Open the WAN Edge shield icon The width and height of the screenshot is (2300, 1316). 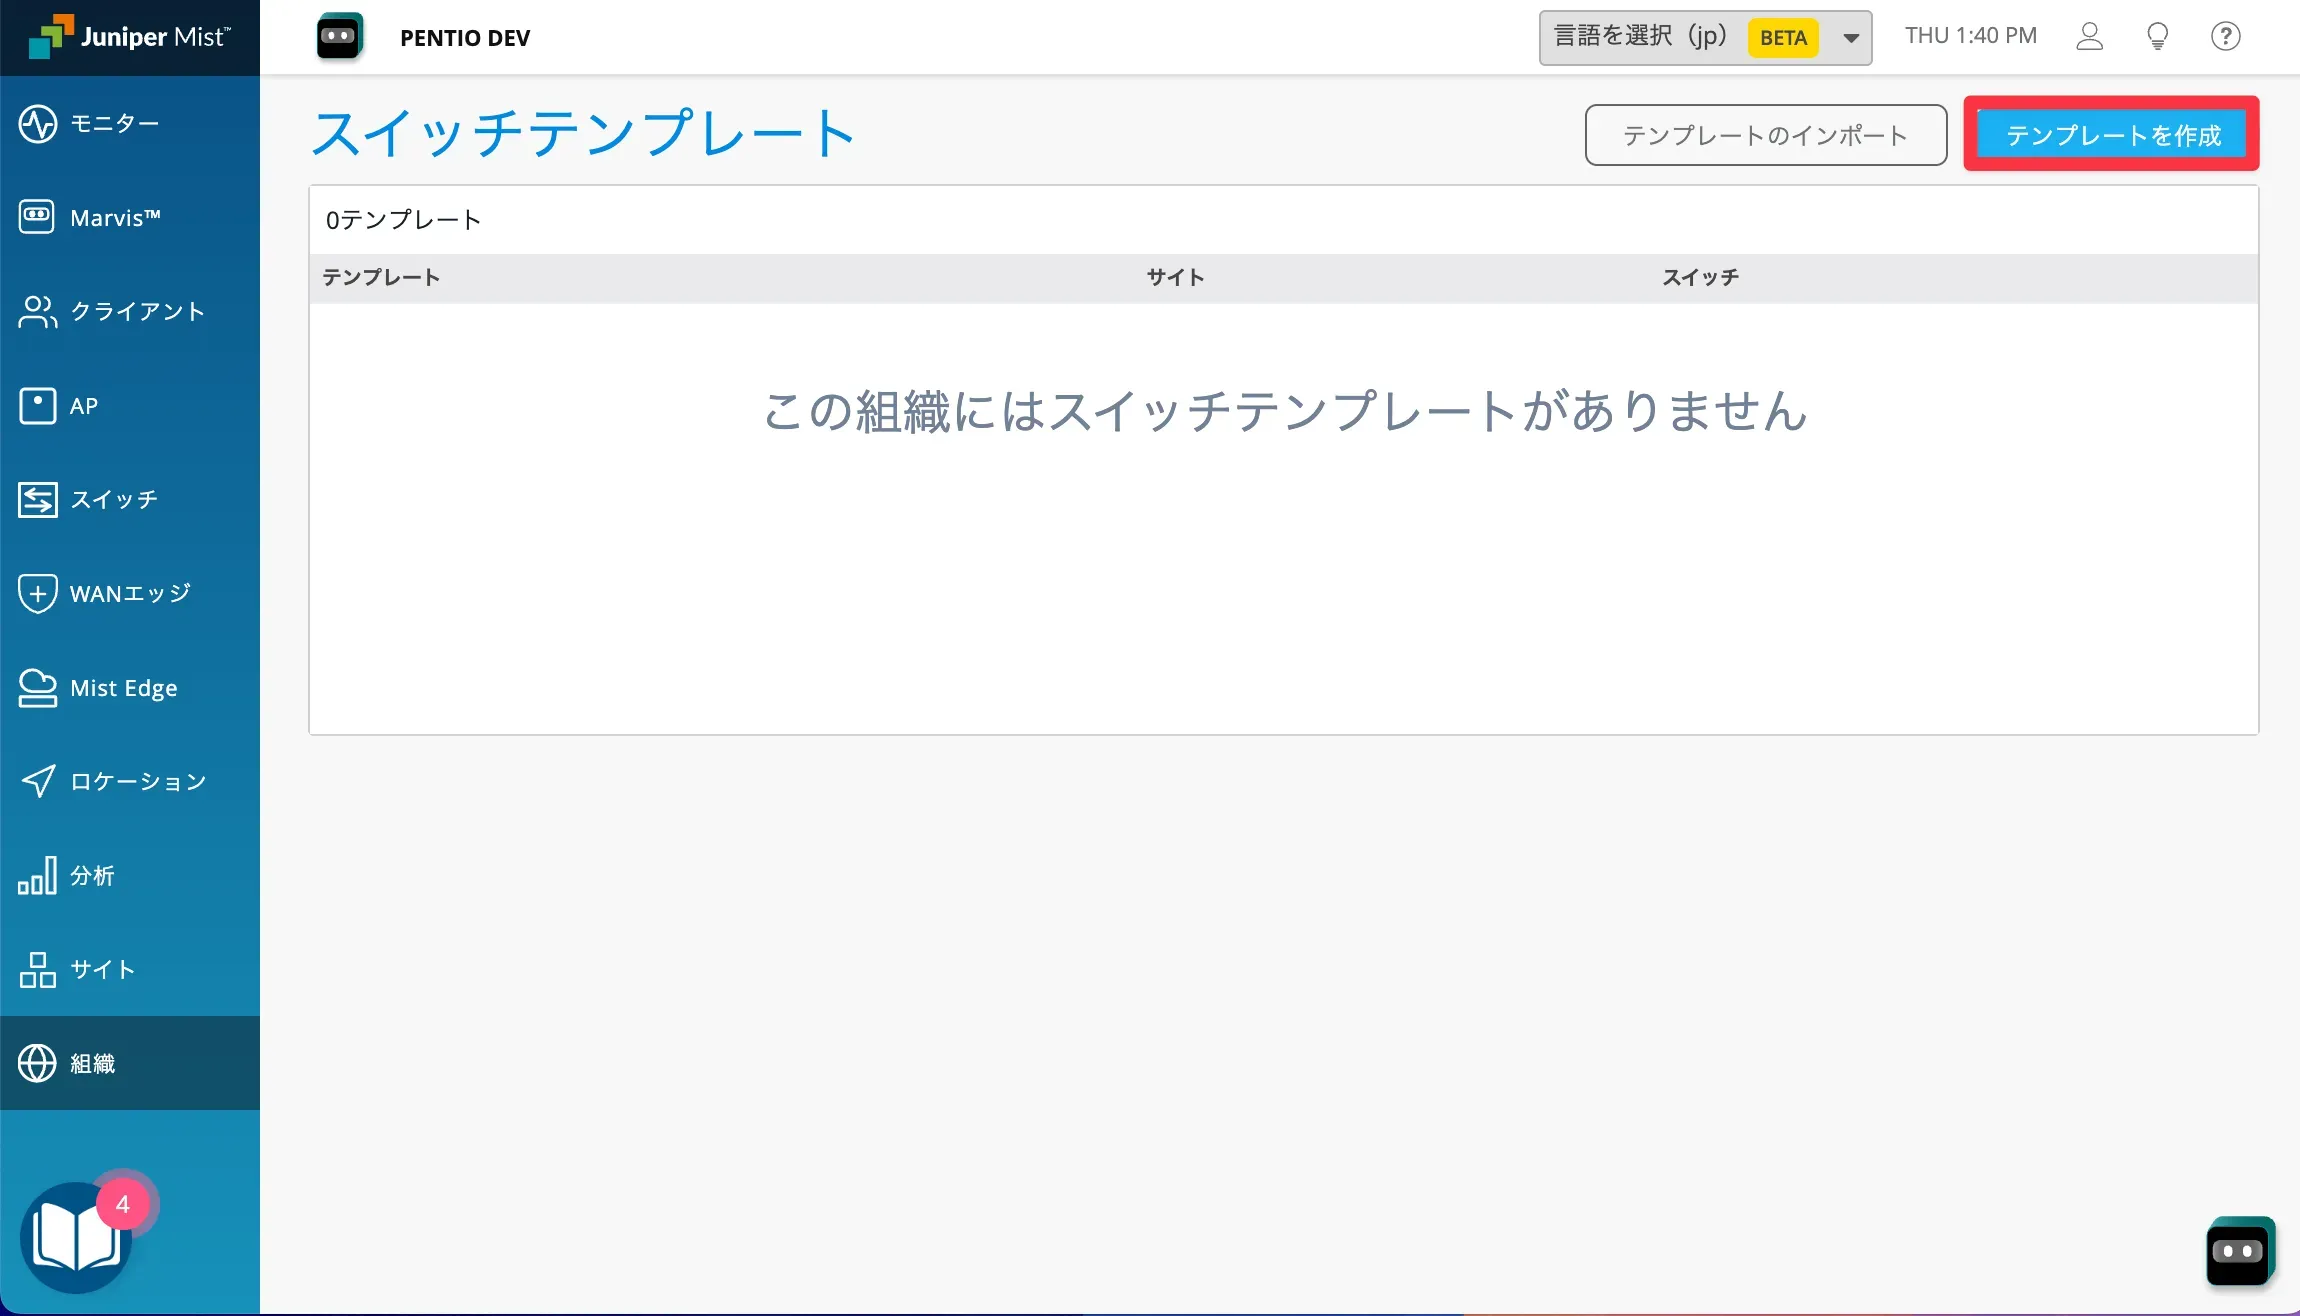[x=38, y=593]
